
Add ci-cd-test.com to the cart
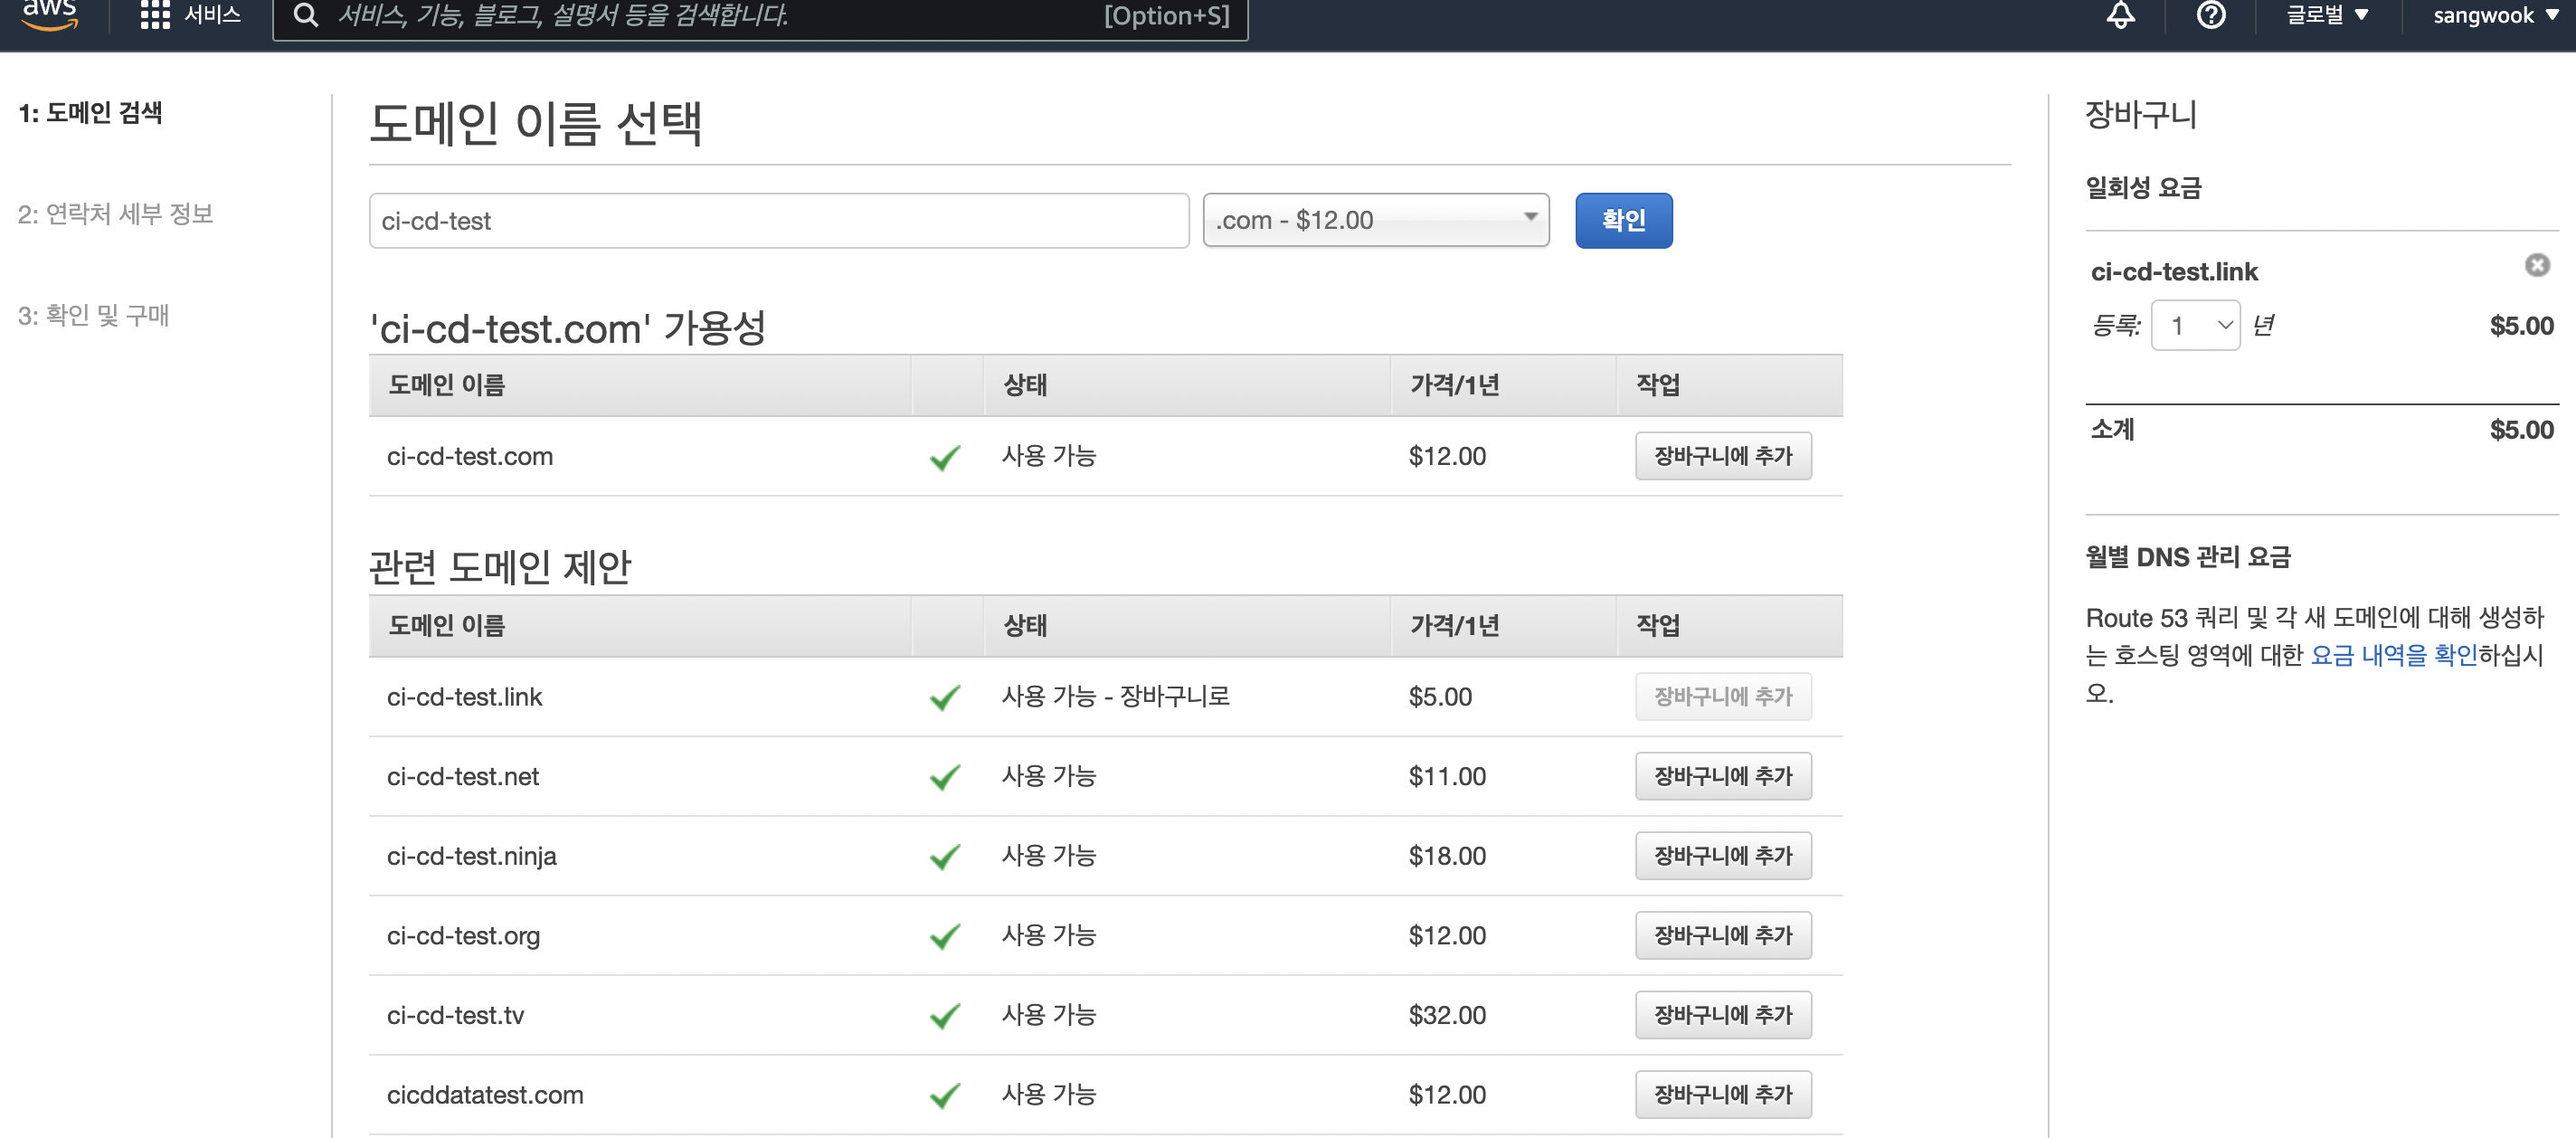[1722, 456]
